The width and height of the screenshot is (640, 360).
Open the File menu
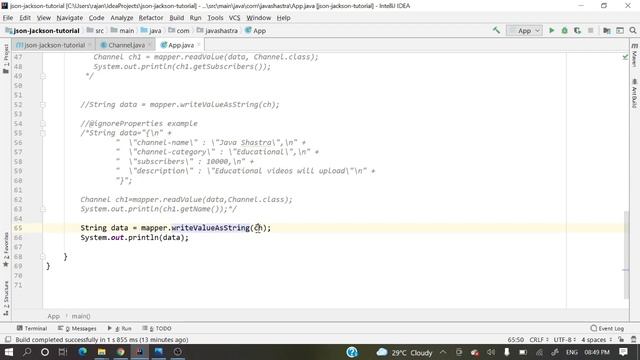pyautogui.click(x=8, y=18)
